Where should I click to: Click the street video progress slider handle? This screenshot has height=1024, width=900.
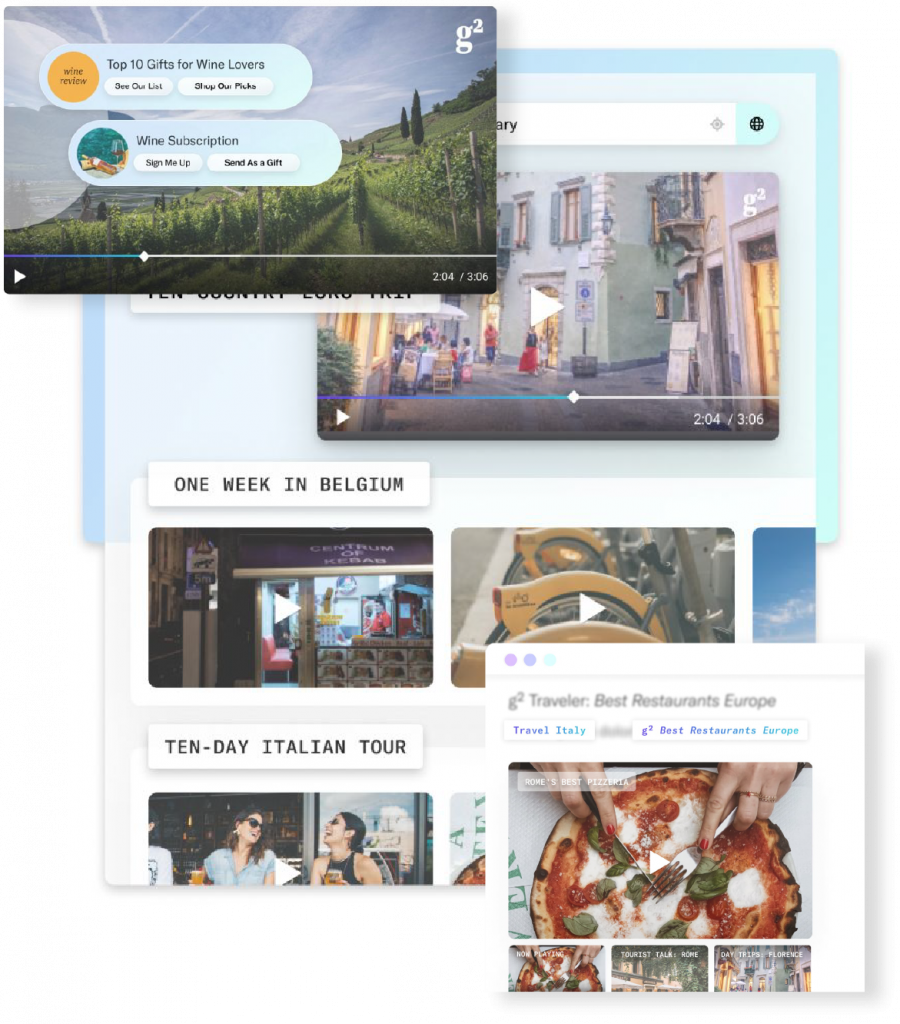pos(573,397)
